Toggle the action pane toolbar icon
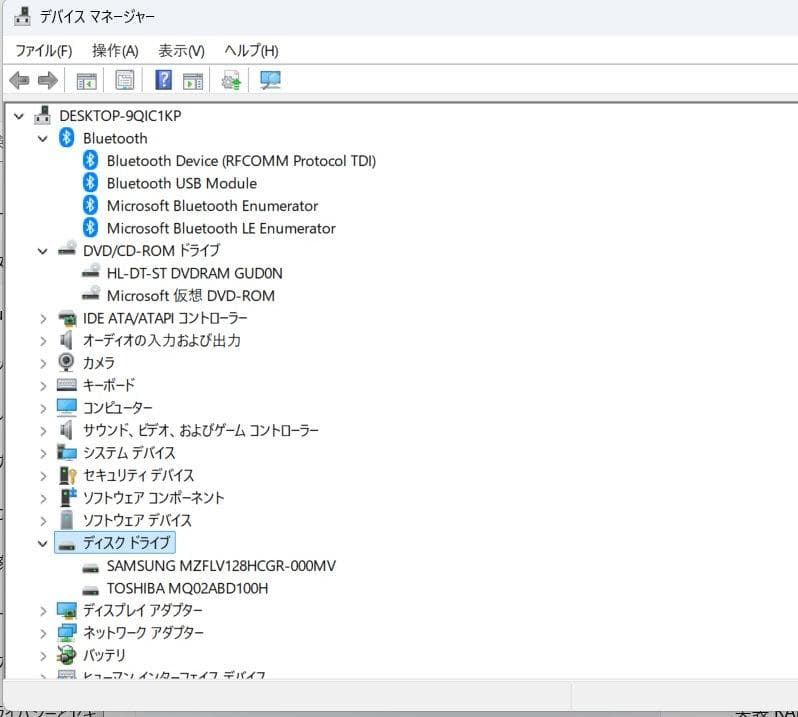 point(193,80)
